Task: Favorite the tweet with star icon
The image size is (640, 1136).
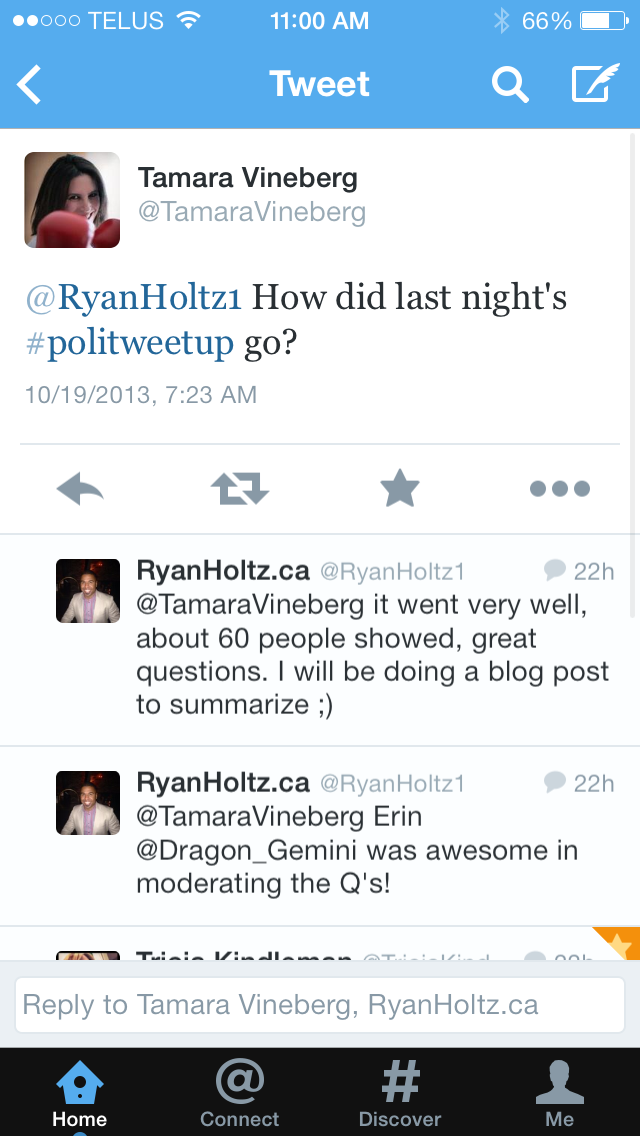Action: click(x=400, y=489)
